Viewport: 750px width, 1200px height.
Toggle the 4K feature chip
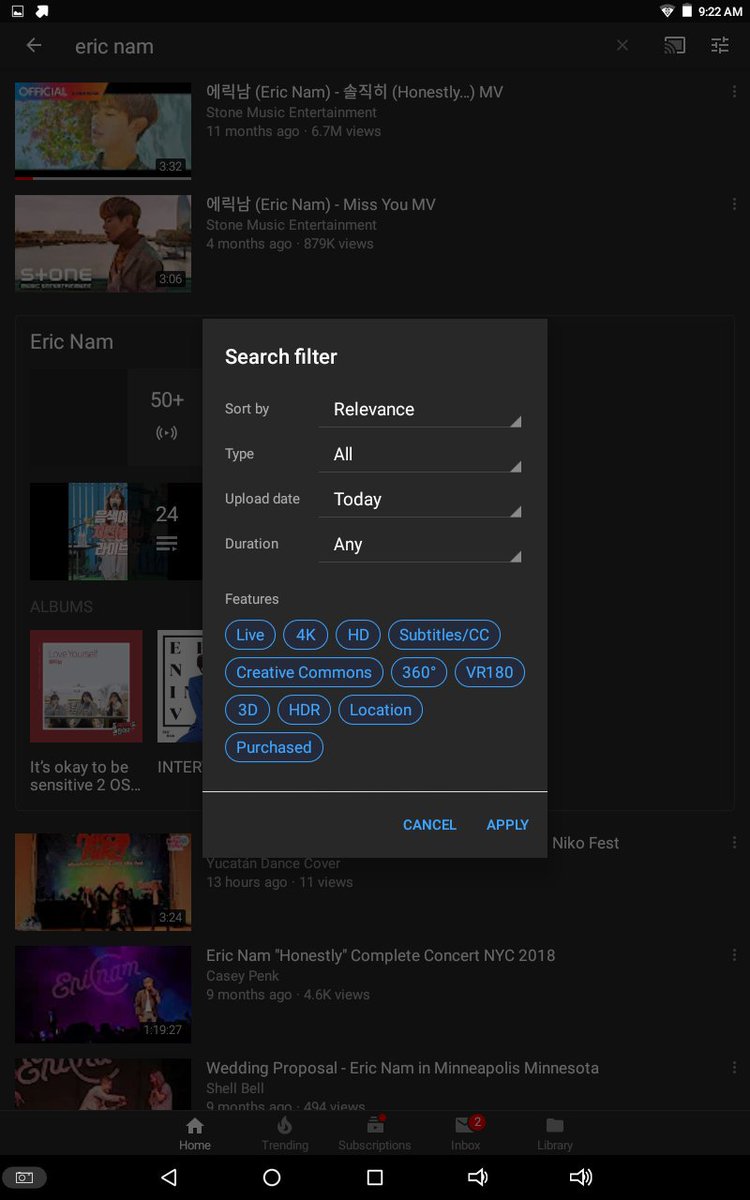point(306,635)
